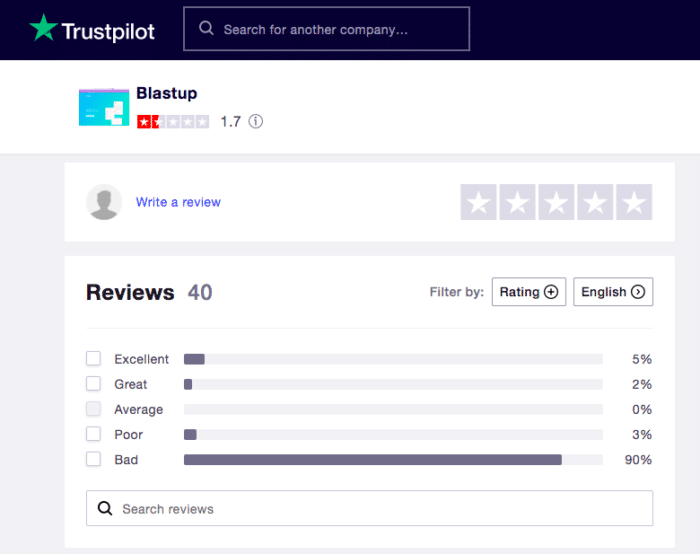The width and height of the screenshot is (700, 554).
Task: Click the Search reviews magnifier icon
Action: (x=105, y=508)
